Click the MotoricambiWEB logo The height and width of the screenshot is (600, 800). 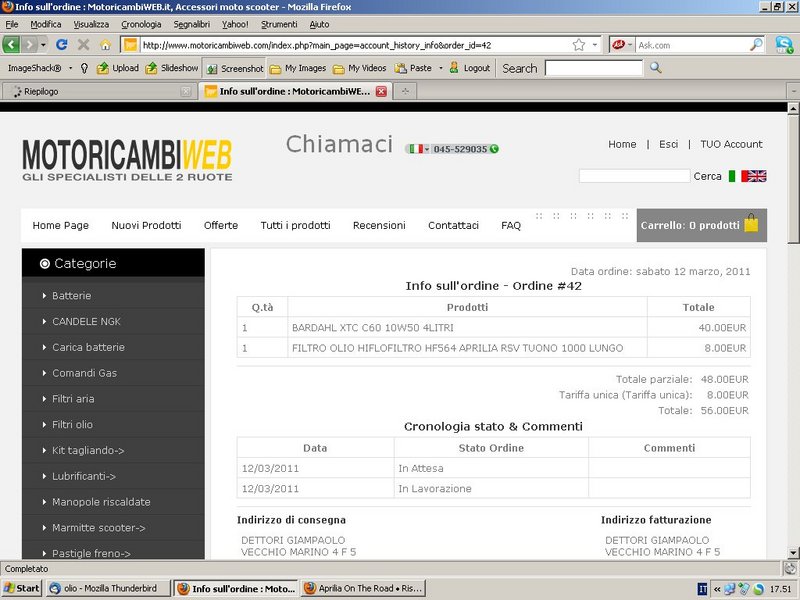coord(127,160)
